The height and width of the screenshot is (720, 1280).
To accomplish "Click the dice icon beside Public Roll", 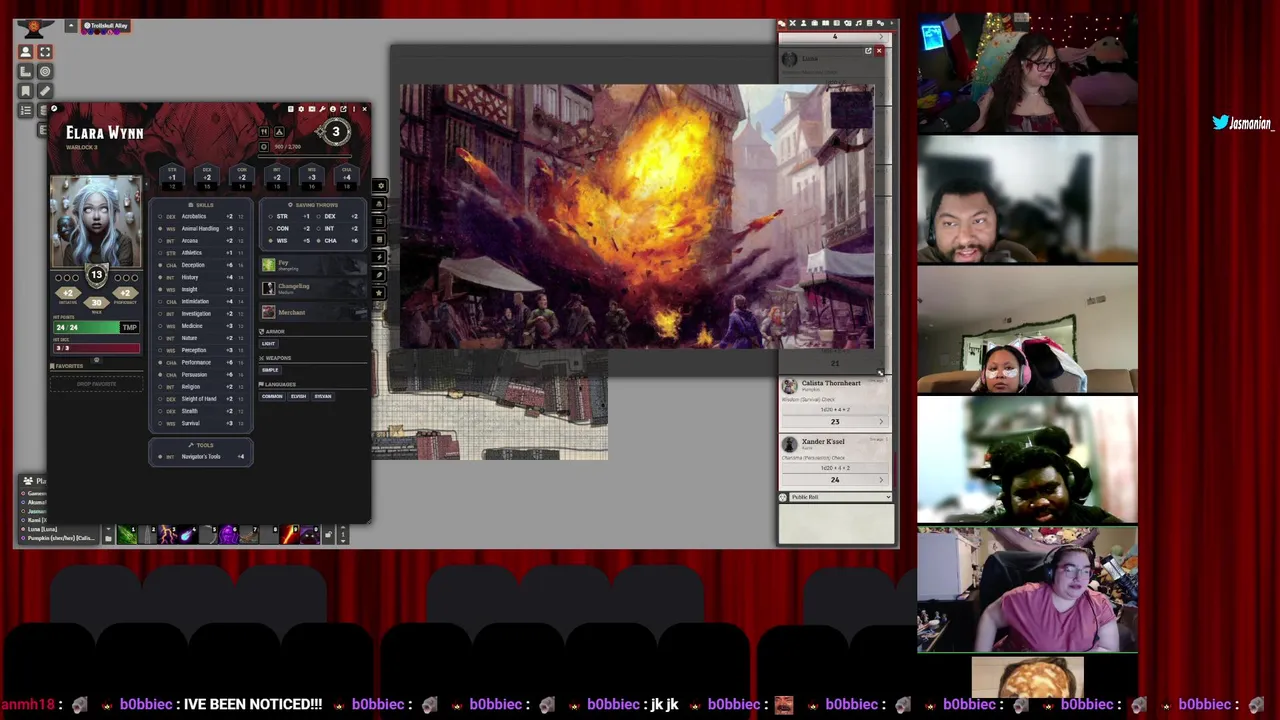I will coord(784,497).
